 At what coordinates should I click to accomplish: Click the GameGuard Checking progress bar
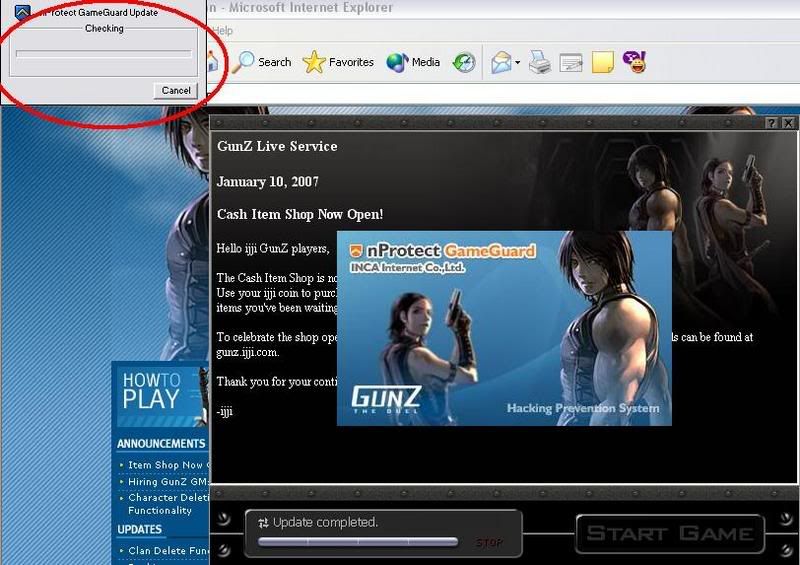(x=104, y=54)
